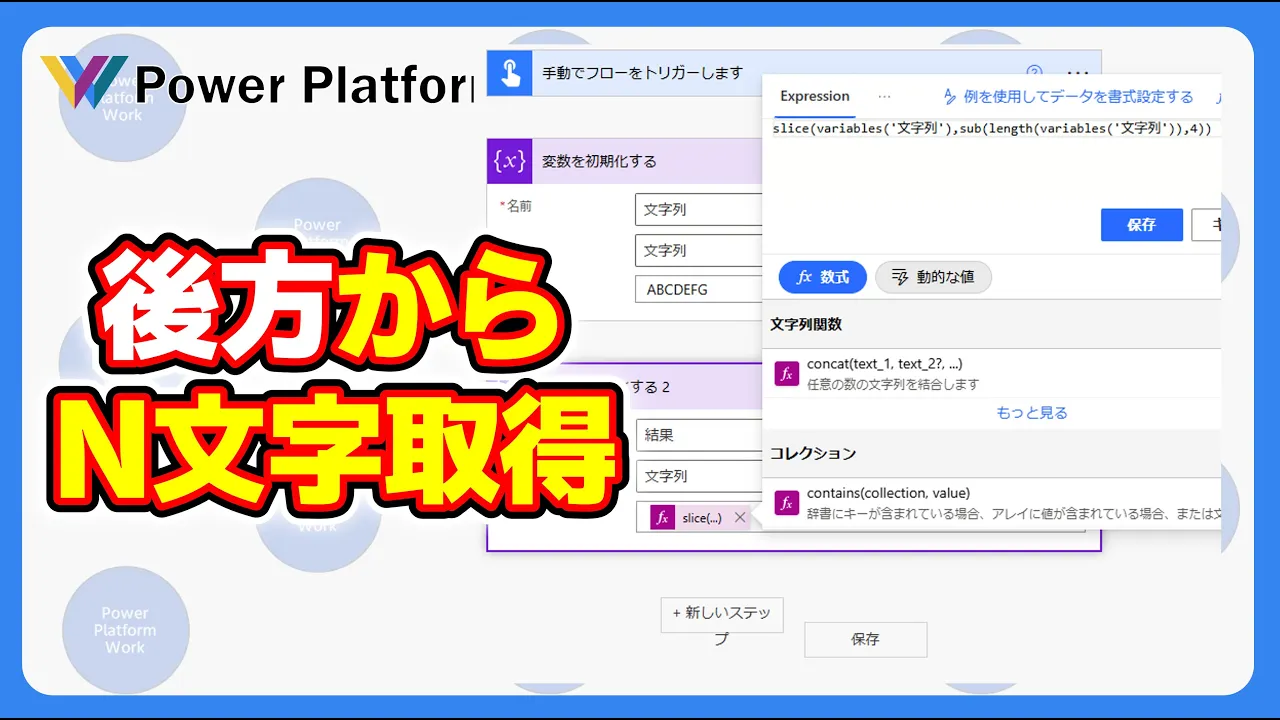Choose the concat(text_1, text_2?, ...) function

(991, 374)
